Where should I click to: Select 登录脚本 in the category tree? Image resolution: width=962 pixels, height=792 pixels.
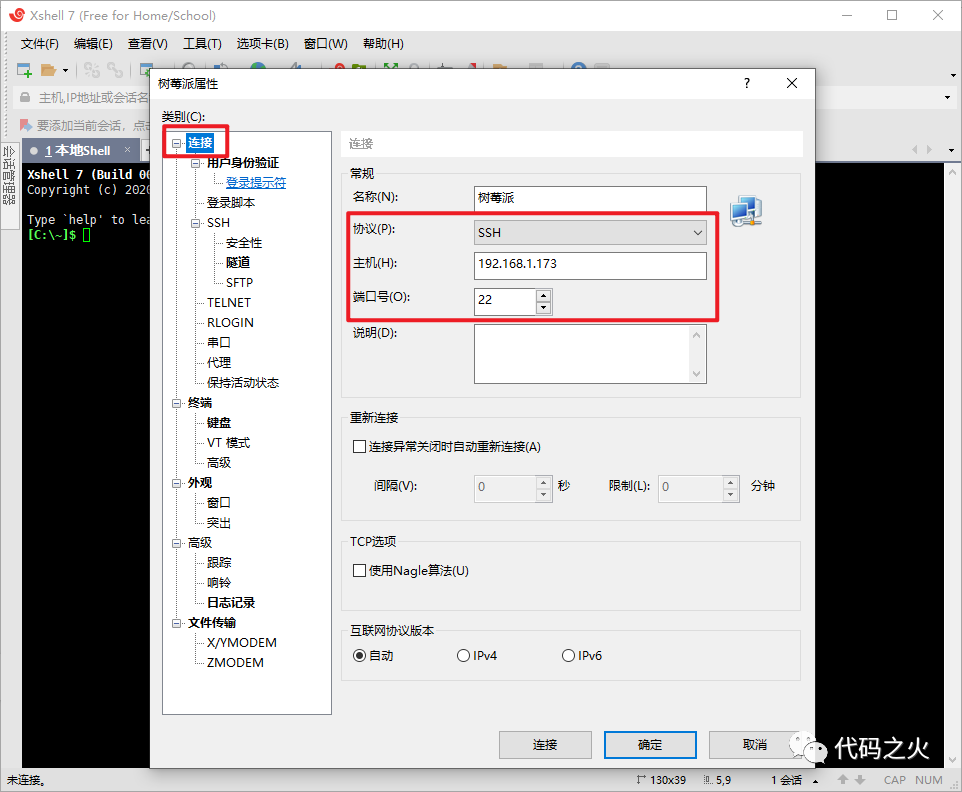231,203
